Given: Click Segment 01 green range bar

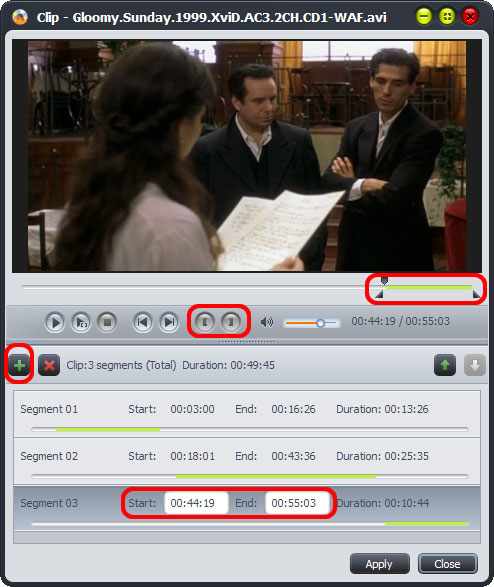Looking at the screenshot, I should click(108, 429).
